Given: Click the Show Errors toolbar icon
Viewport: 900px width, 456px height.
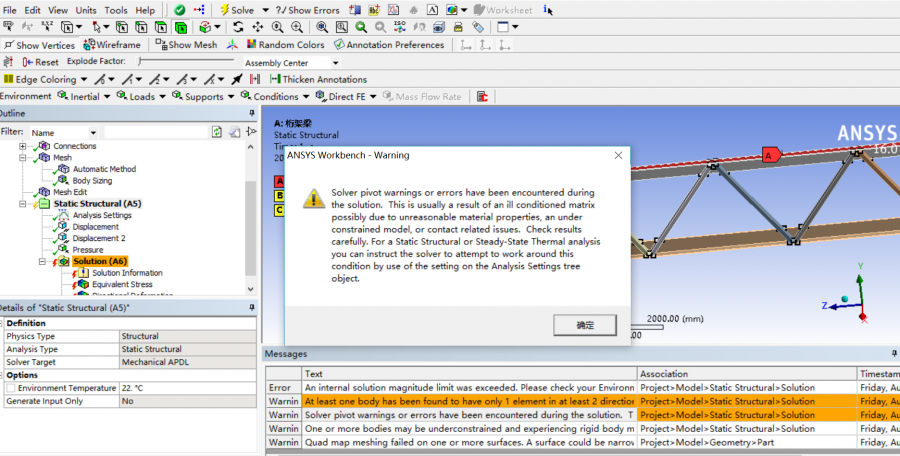Looking at the screenshot, I should pyautogui.click(x=279, y=10).
